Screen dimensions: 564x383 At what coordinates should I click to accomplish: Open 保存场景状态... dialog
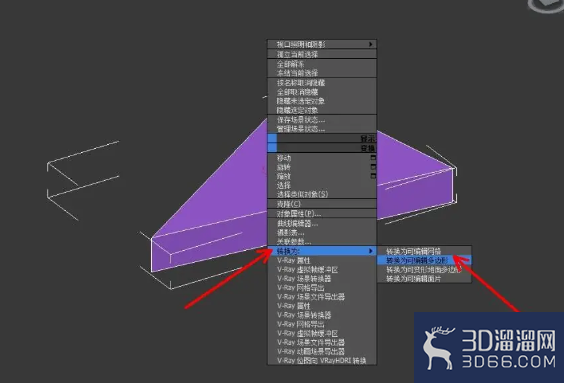click(322, 120)
